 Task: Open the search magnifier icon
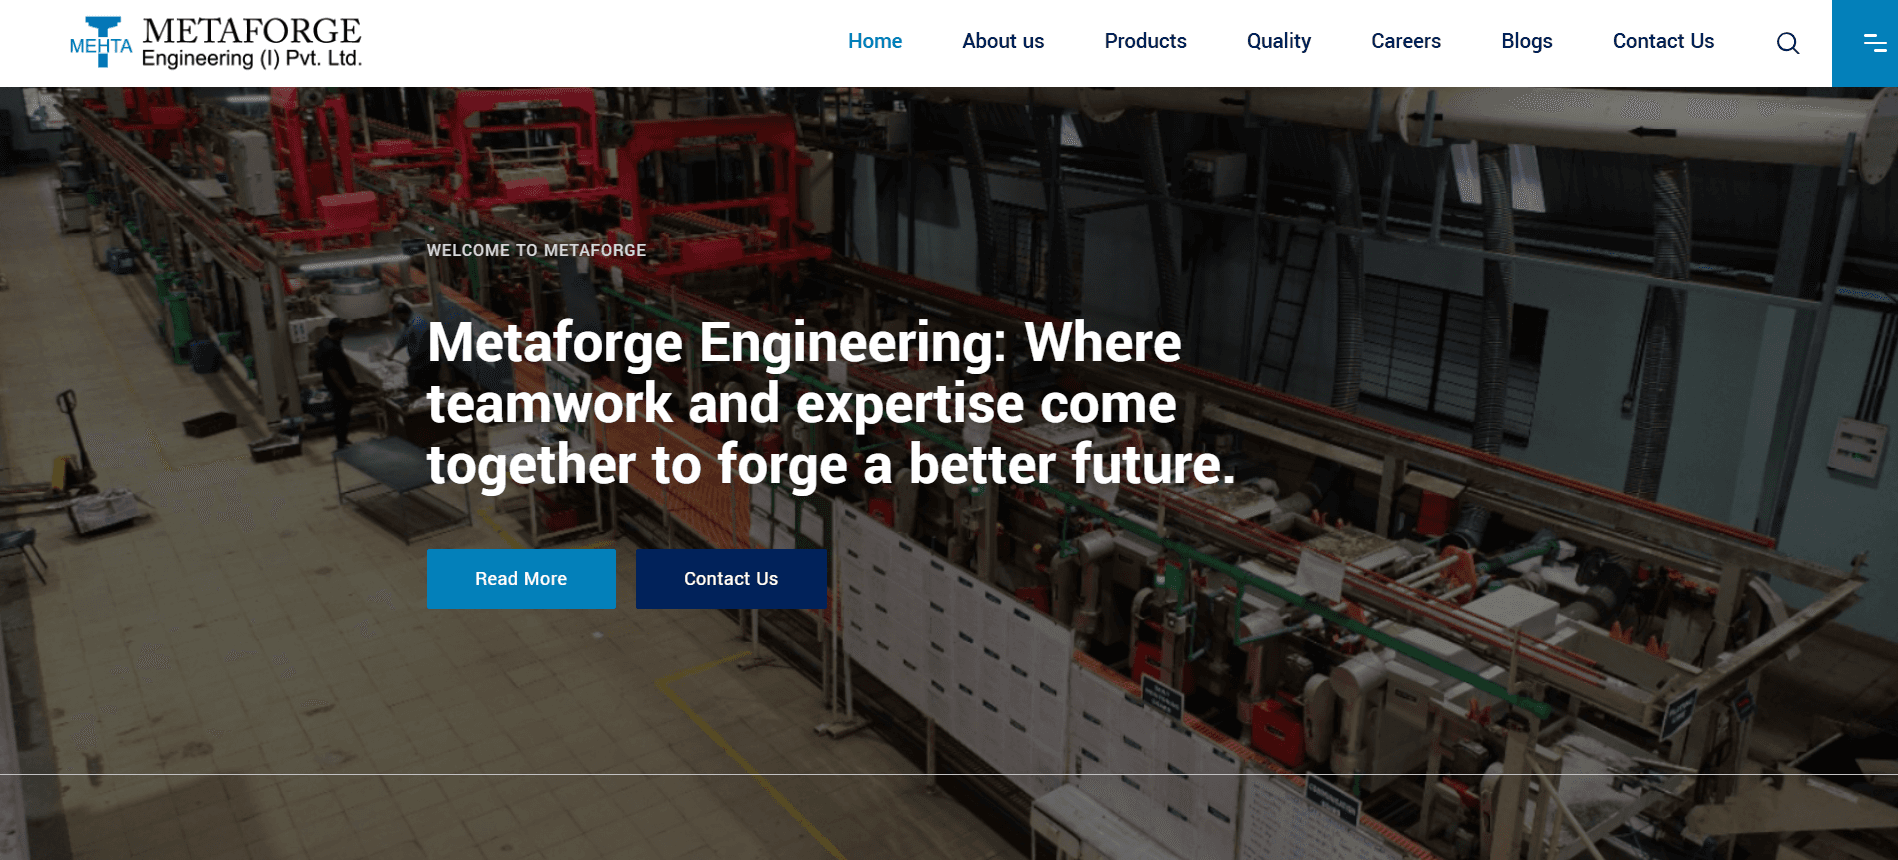(1787, 43)
